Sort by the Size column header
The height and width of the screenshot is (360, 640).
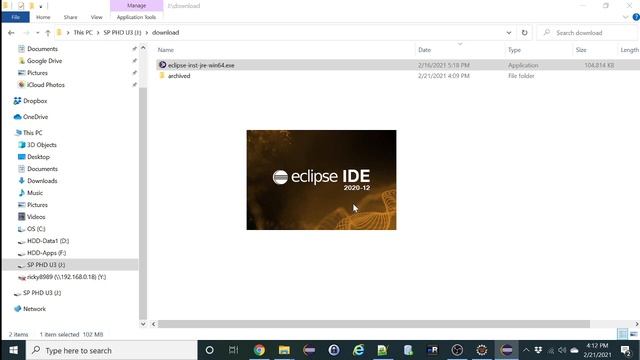click(581, 50)
